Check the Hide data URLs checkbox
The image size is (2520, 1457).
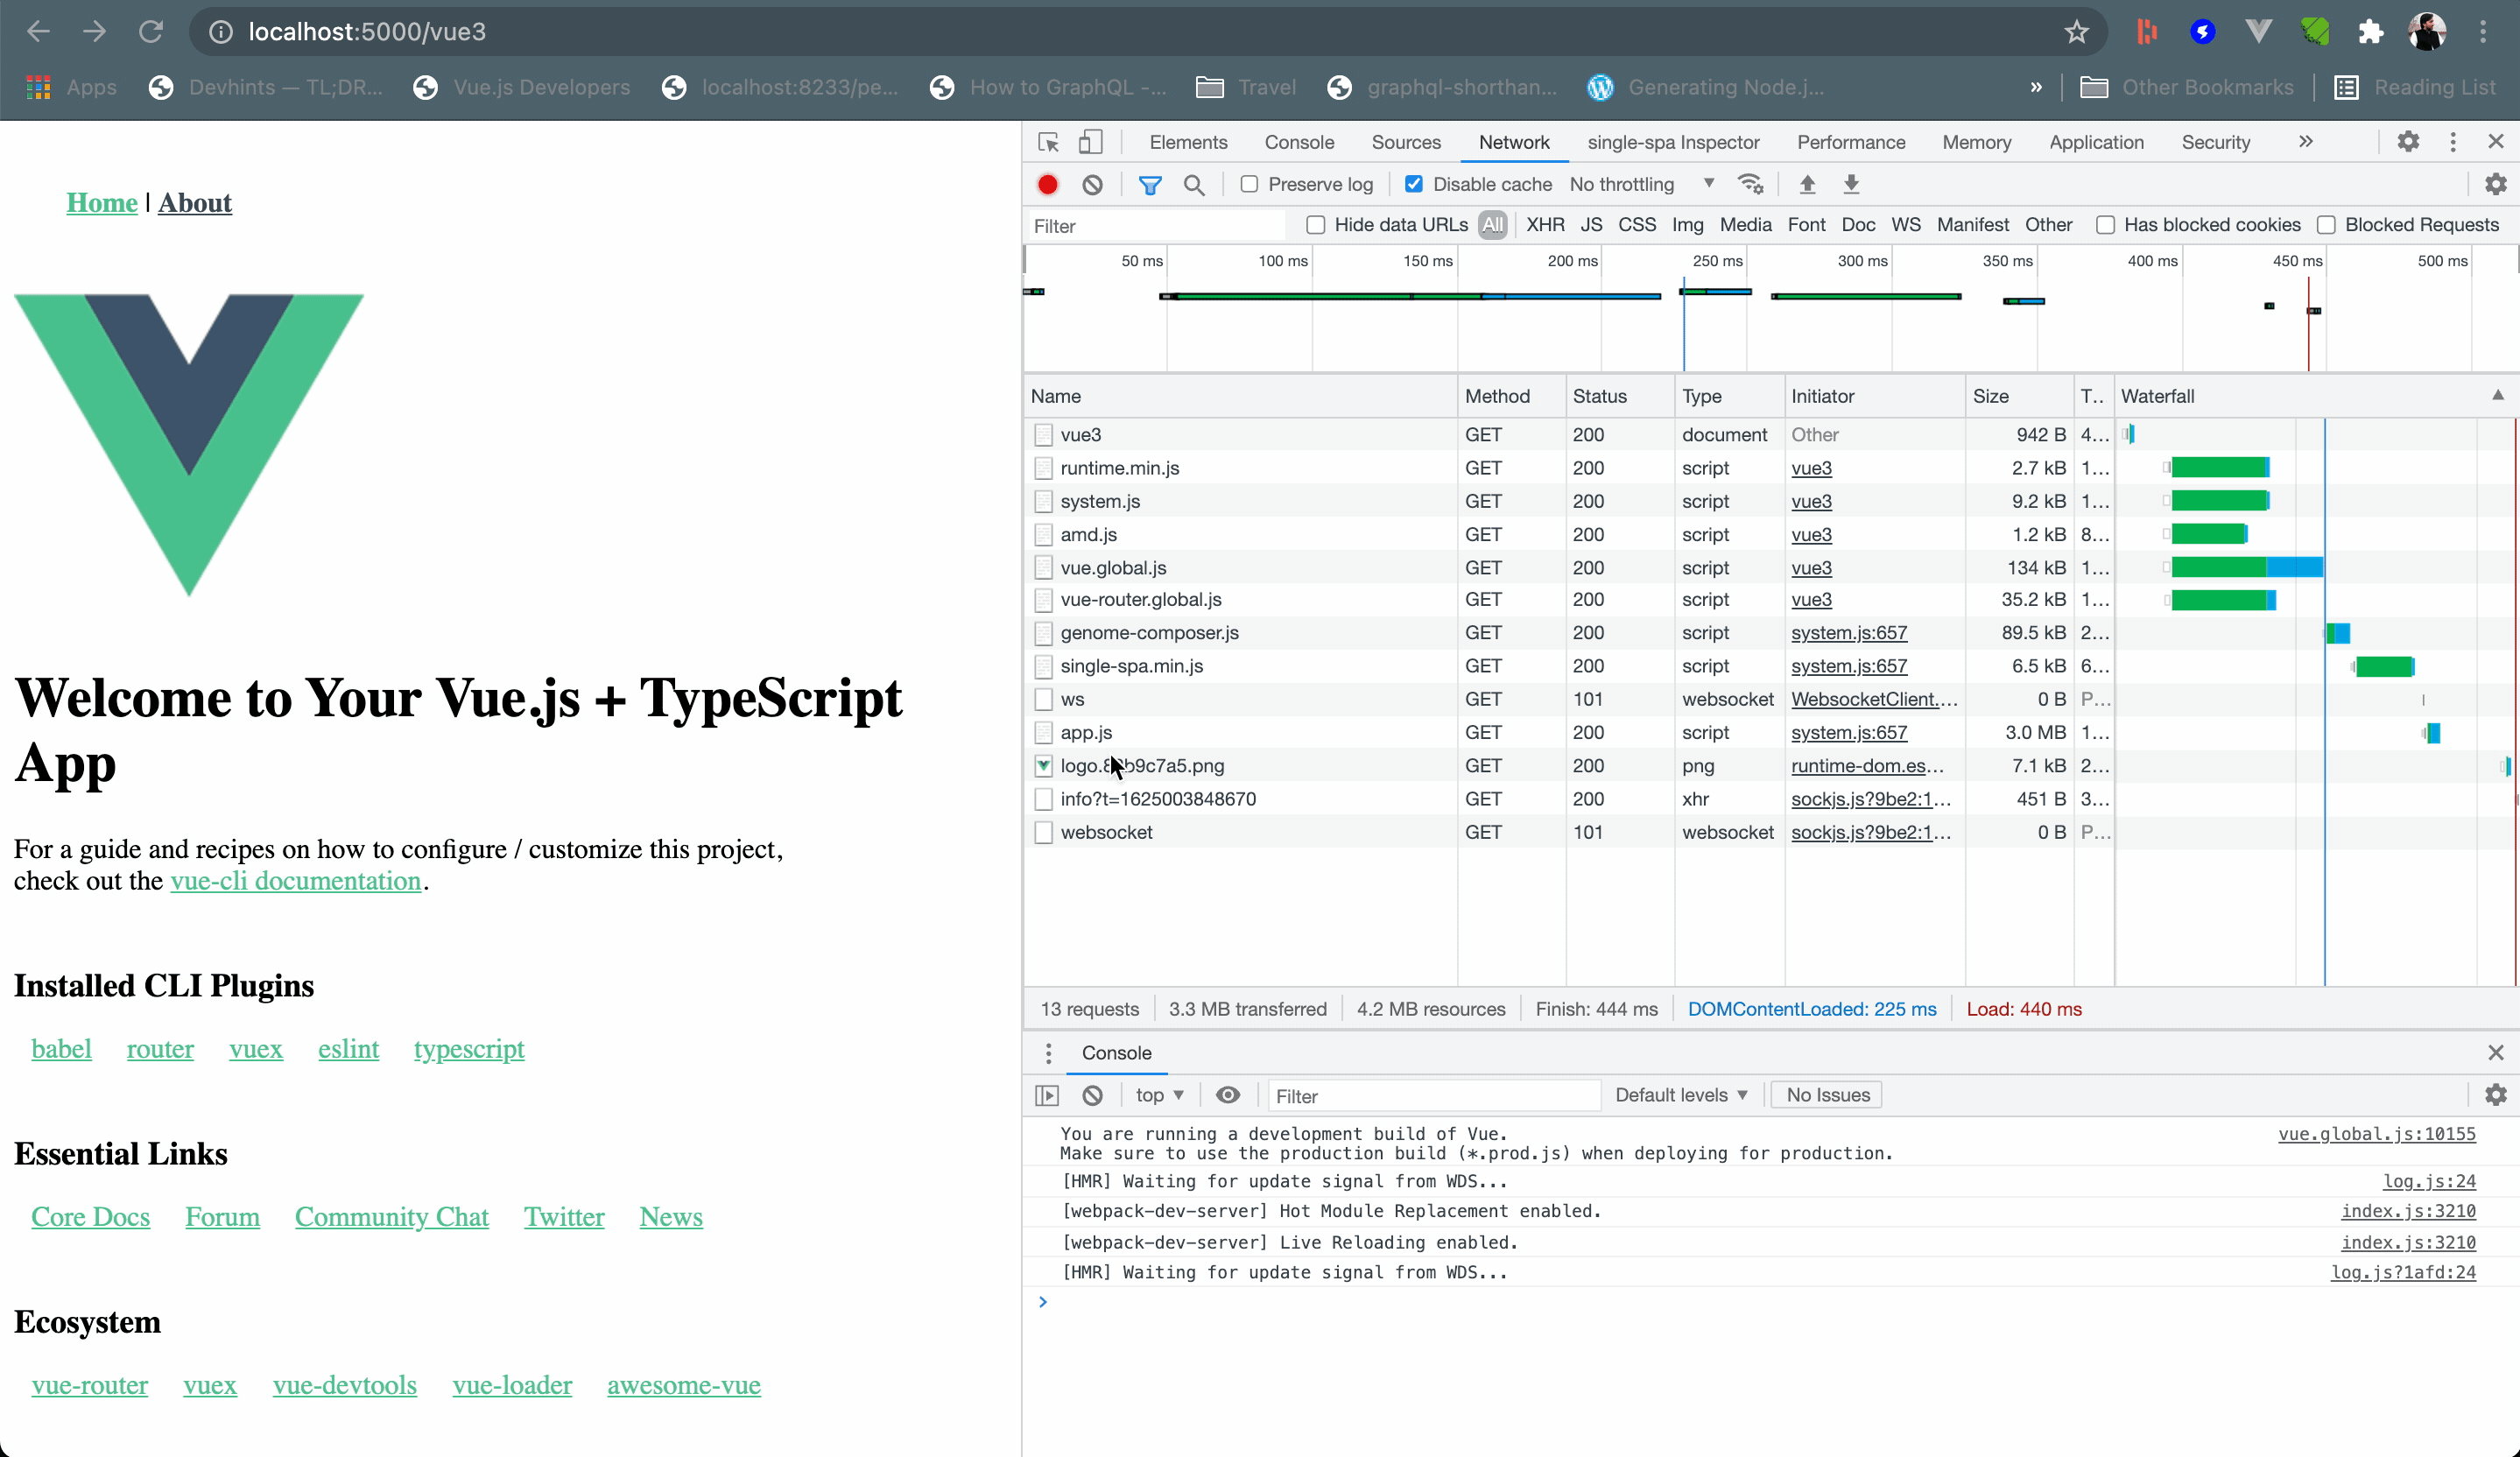click(1316, 225)
